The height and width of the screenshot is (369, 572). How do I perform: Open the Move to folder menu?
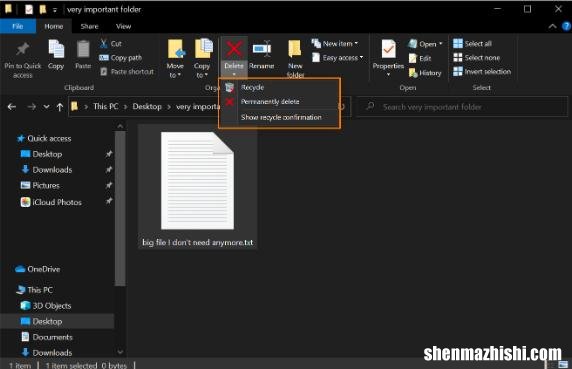175,59
